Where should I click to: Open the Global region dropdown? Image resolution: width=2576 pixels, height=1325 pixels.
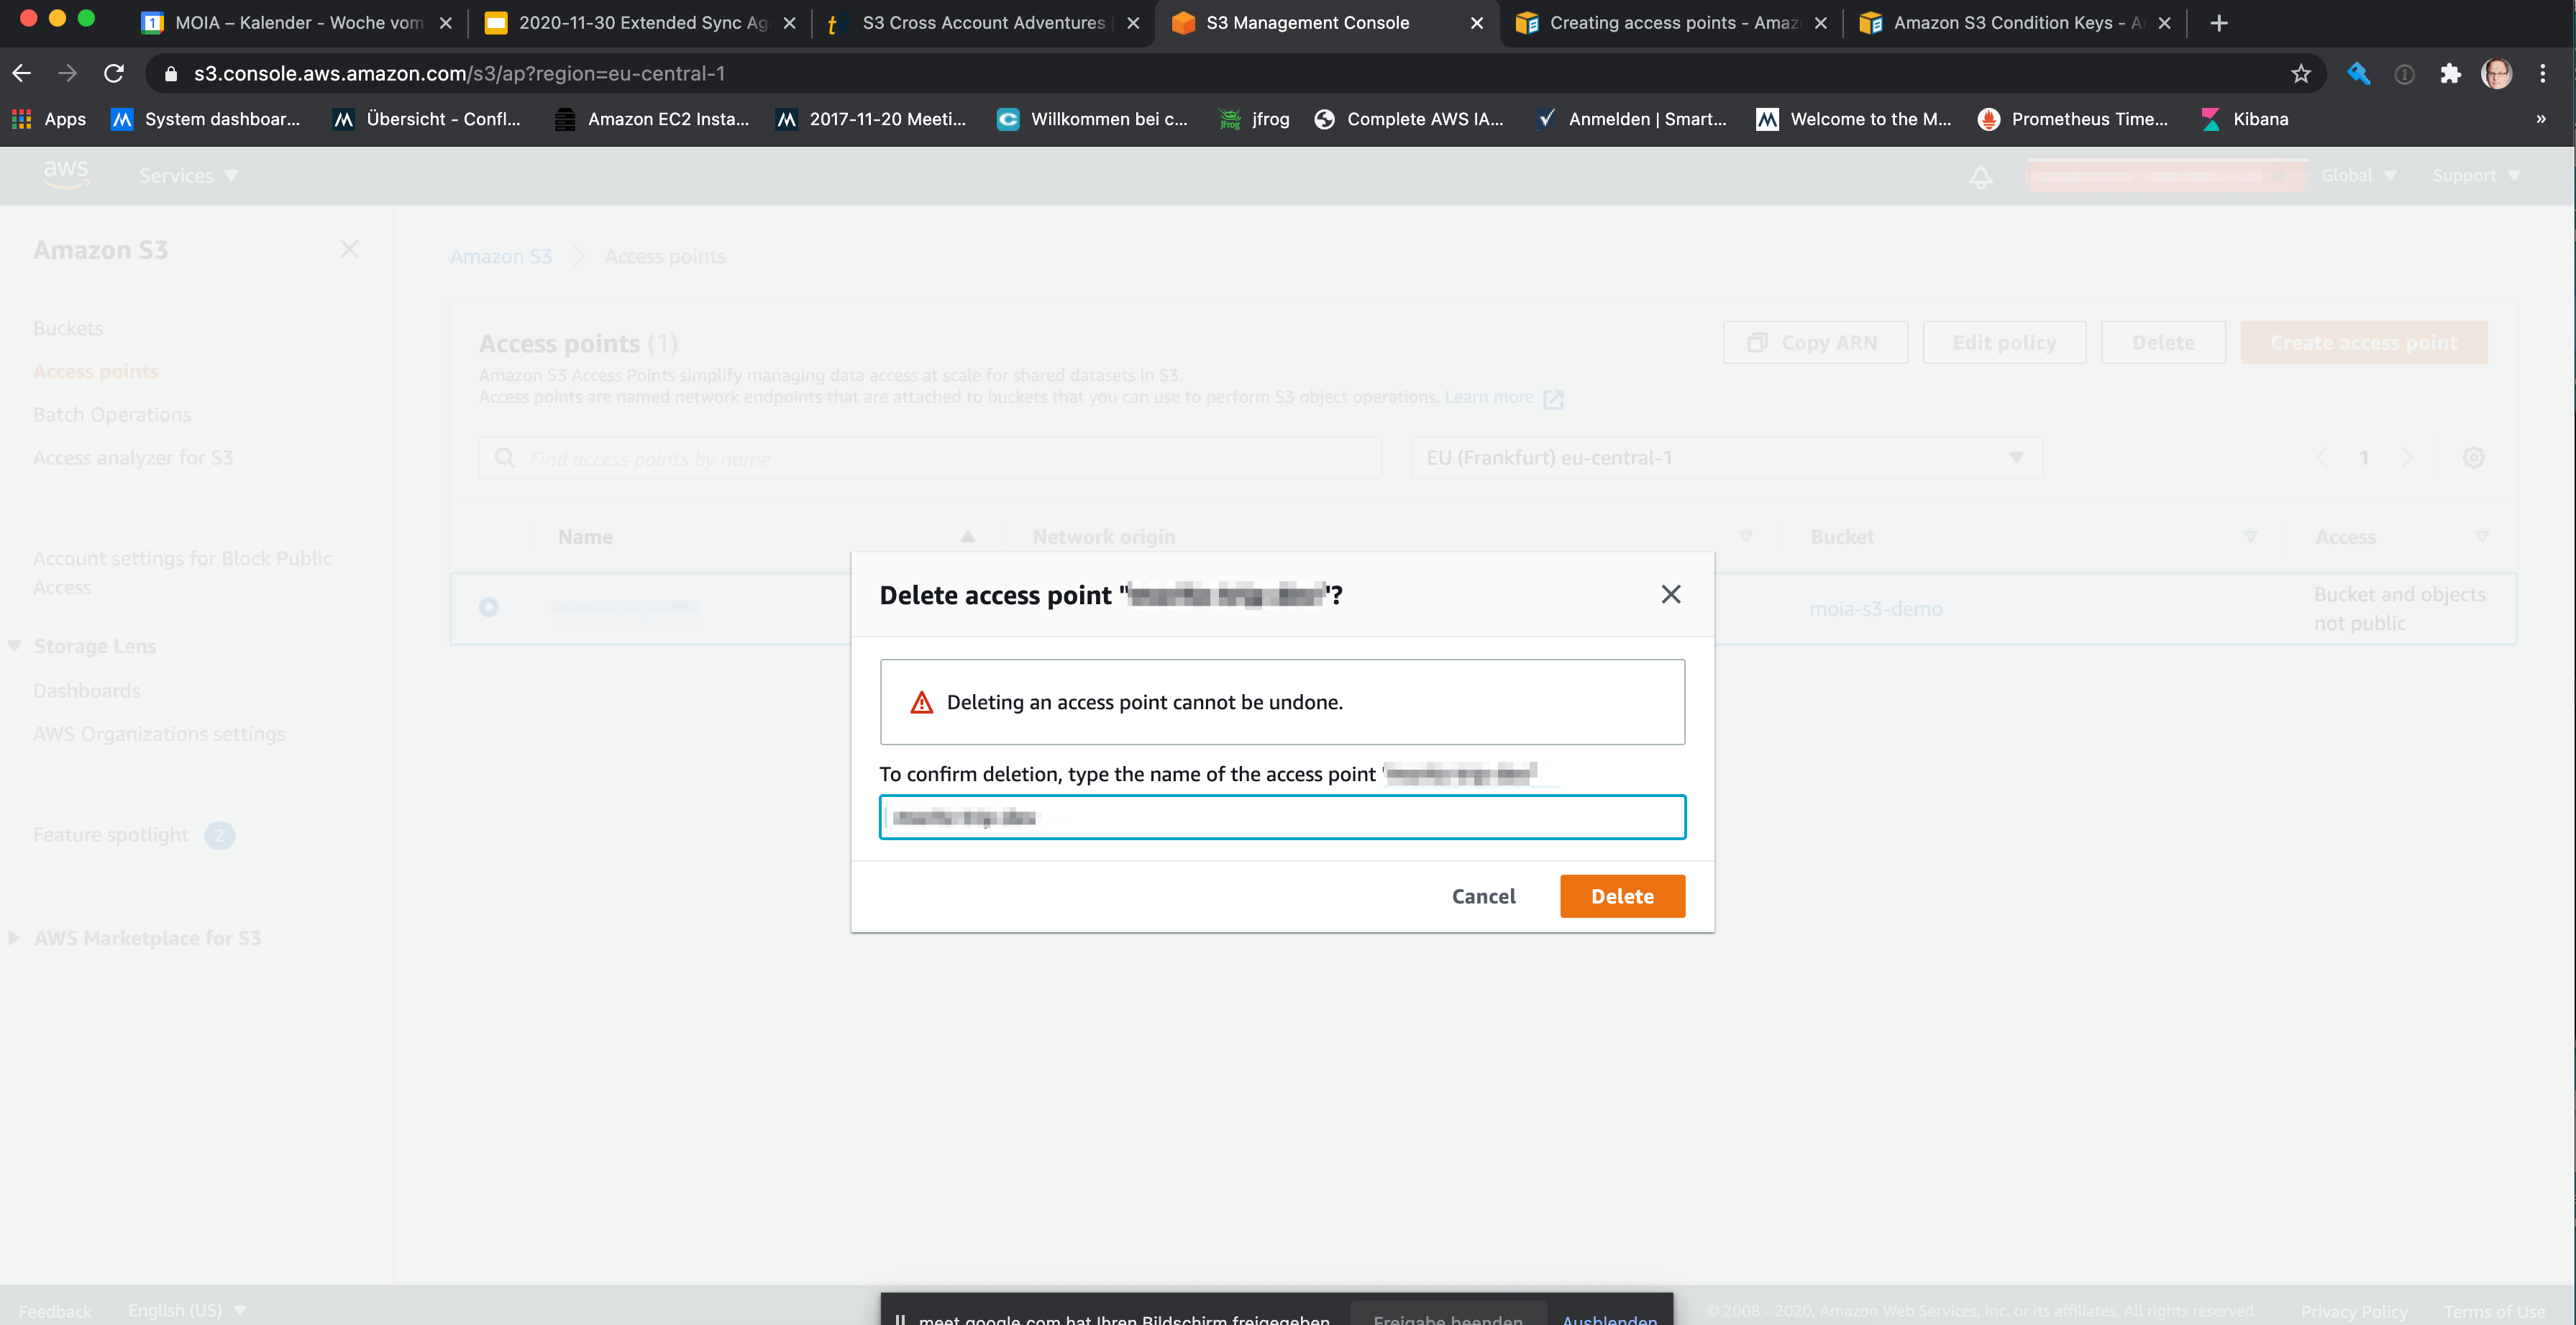pos(2358,176)
